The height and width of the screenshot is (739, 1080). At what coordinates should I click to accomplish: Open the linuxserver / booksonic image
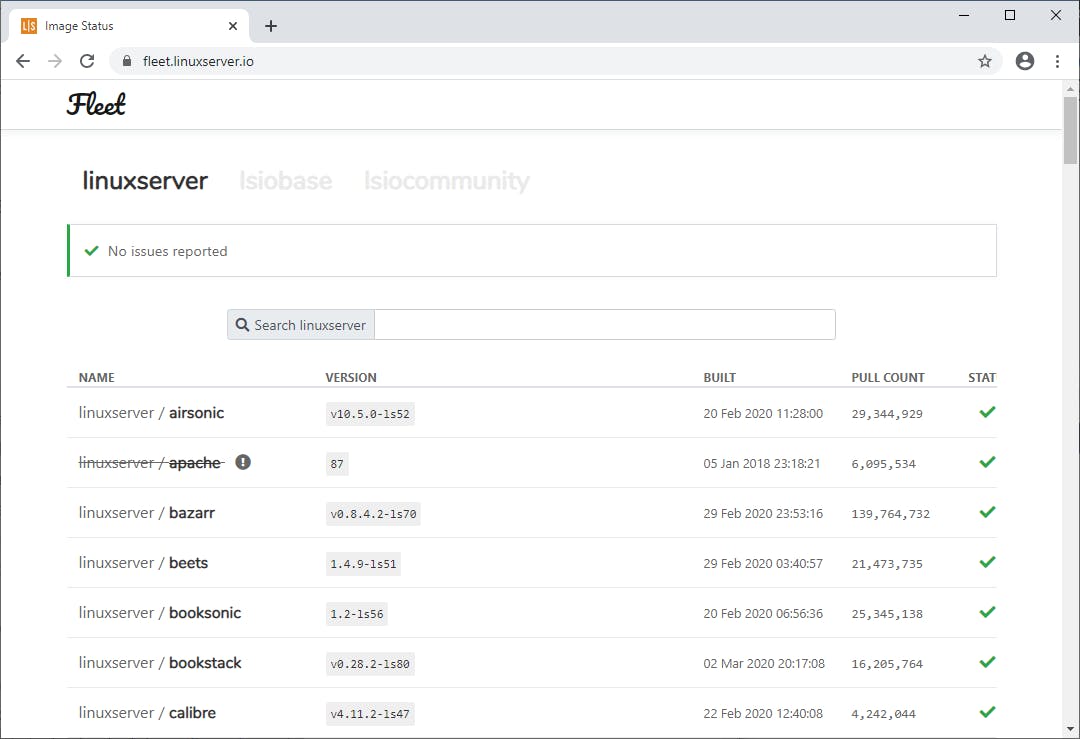160,612
